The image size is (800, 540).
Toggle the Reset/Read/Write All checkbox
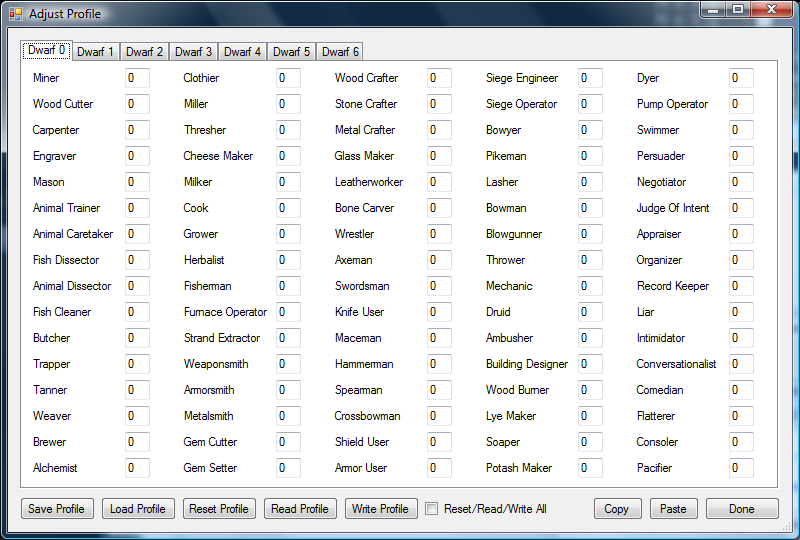click(x=432, y=508)
